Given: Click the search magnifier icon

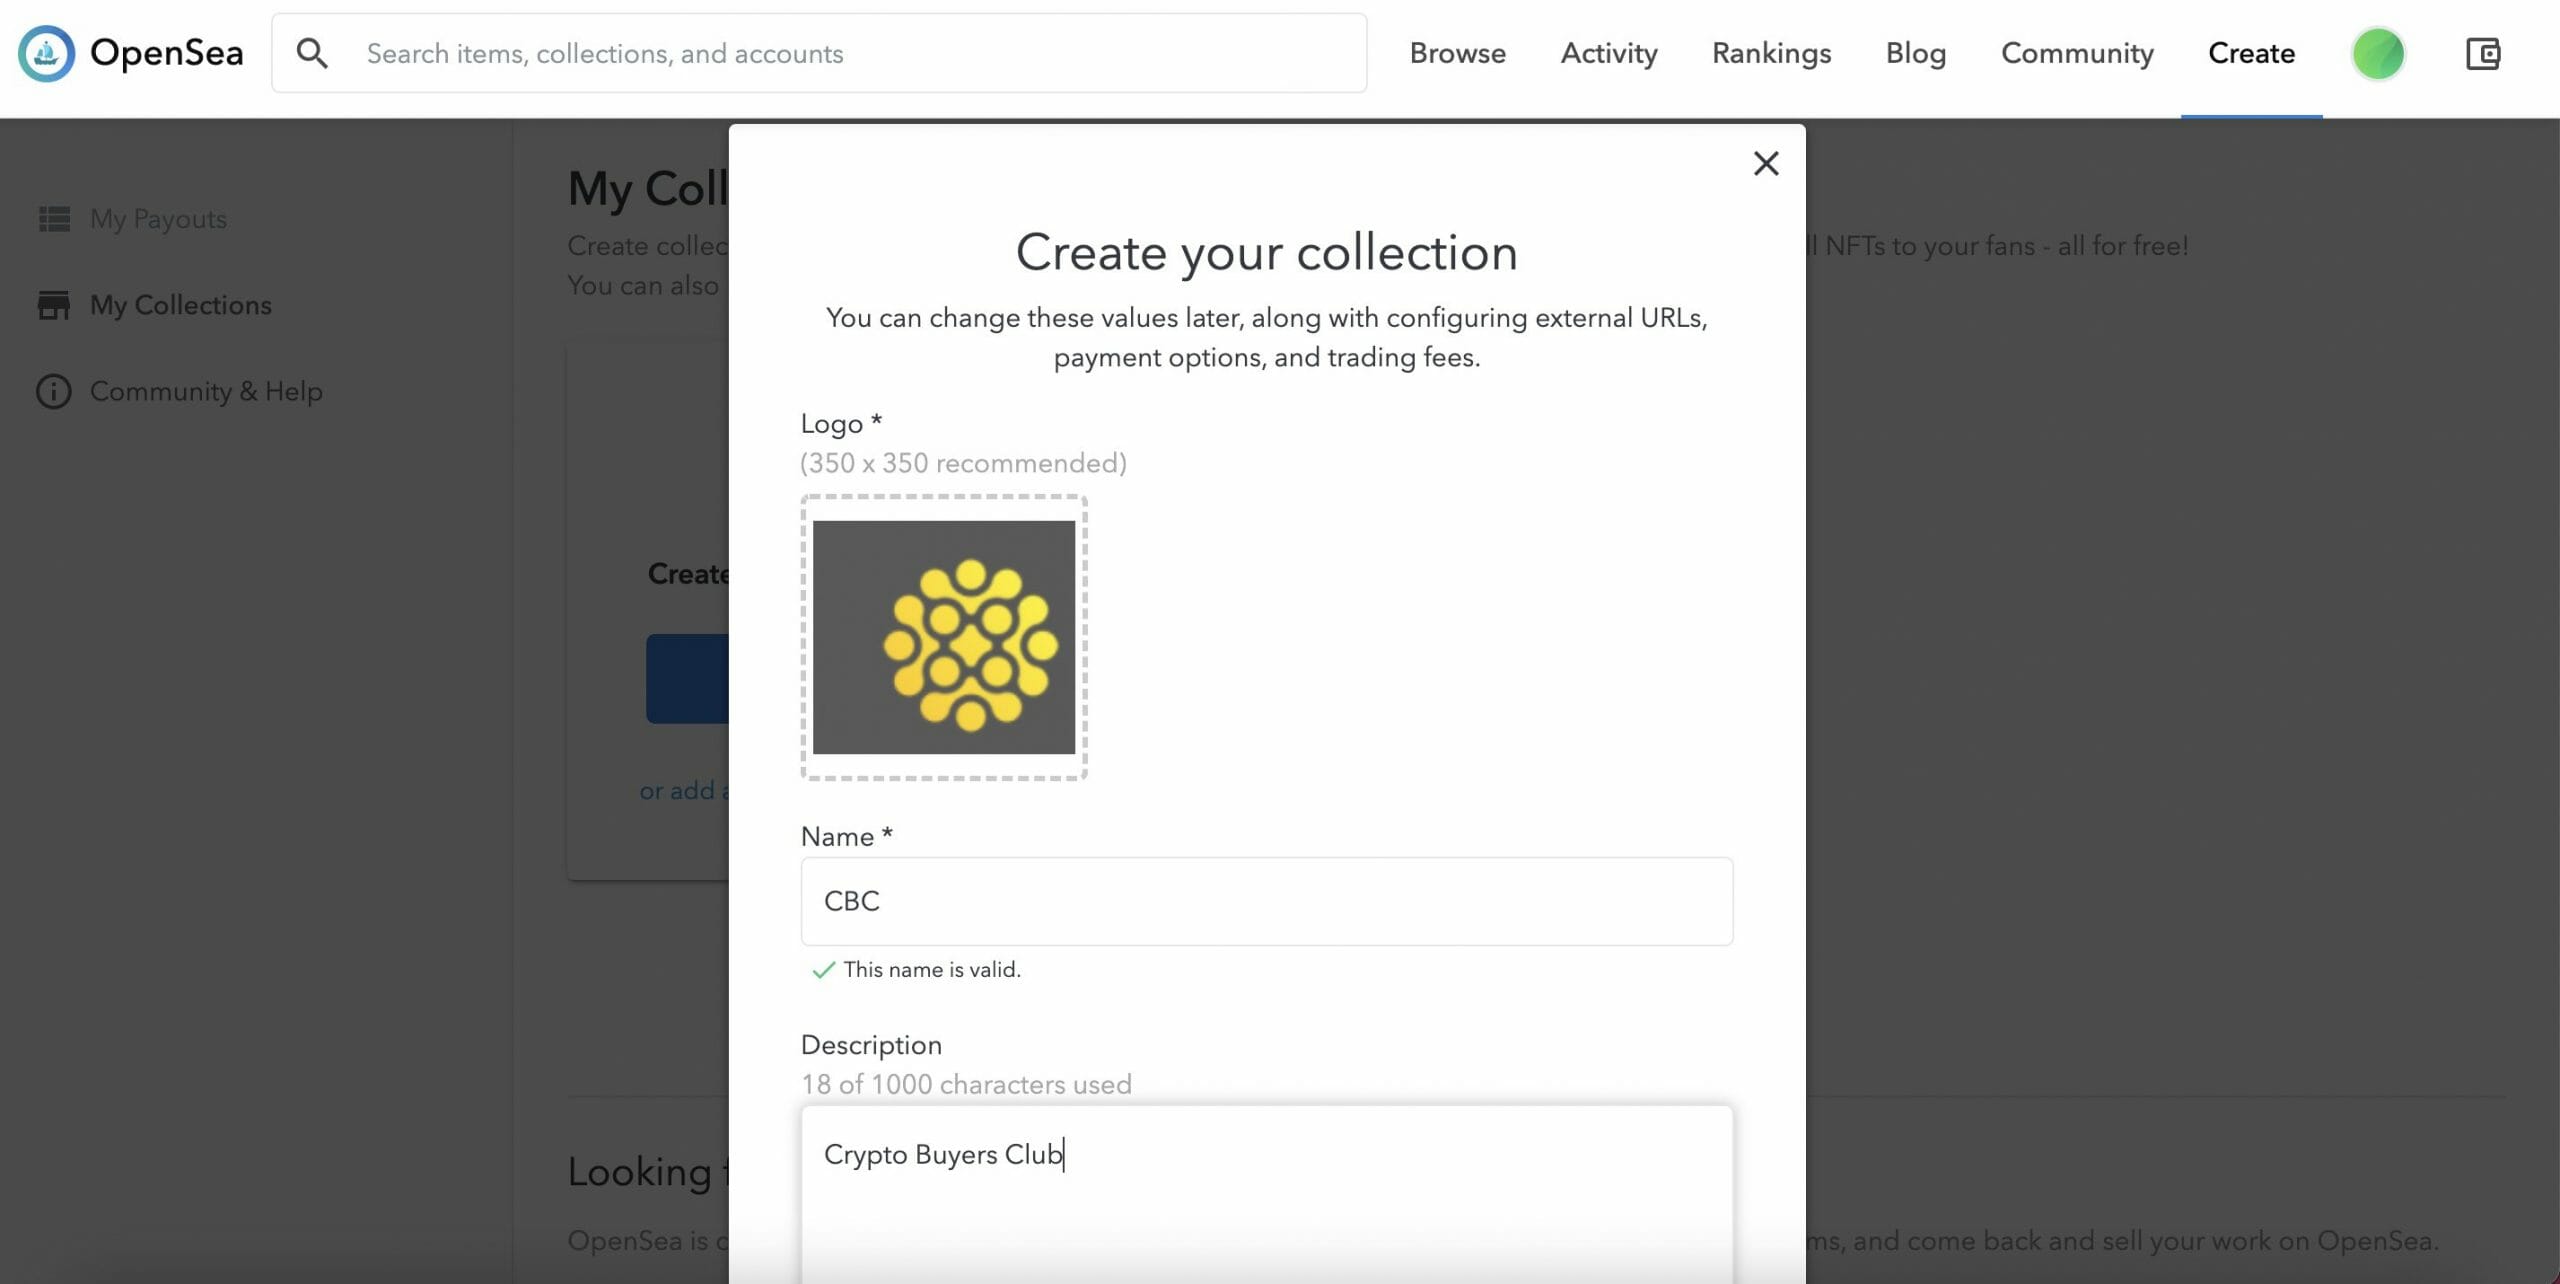Looking at the screenshot, I should (312, 53).
